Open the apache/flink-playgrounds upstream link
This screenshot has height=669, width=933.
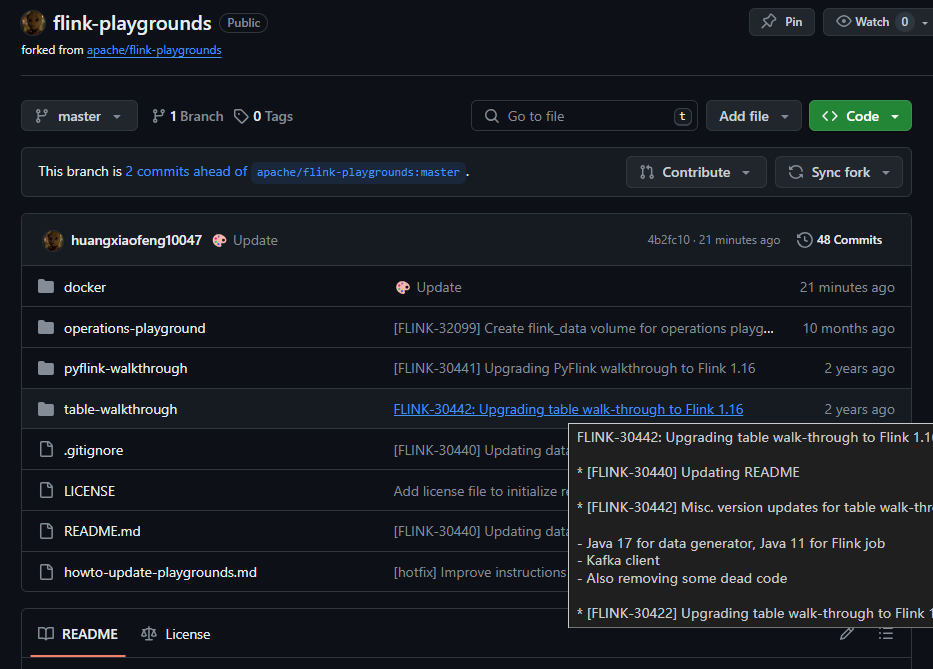click(x=154, y=50)
